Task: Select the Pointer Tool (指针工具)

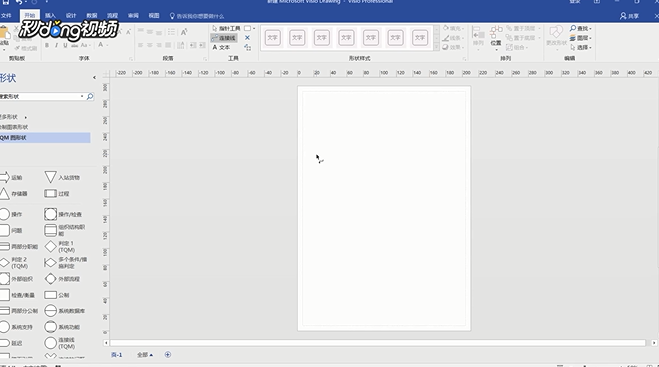Action: pos(226,29)
